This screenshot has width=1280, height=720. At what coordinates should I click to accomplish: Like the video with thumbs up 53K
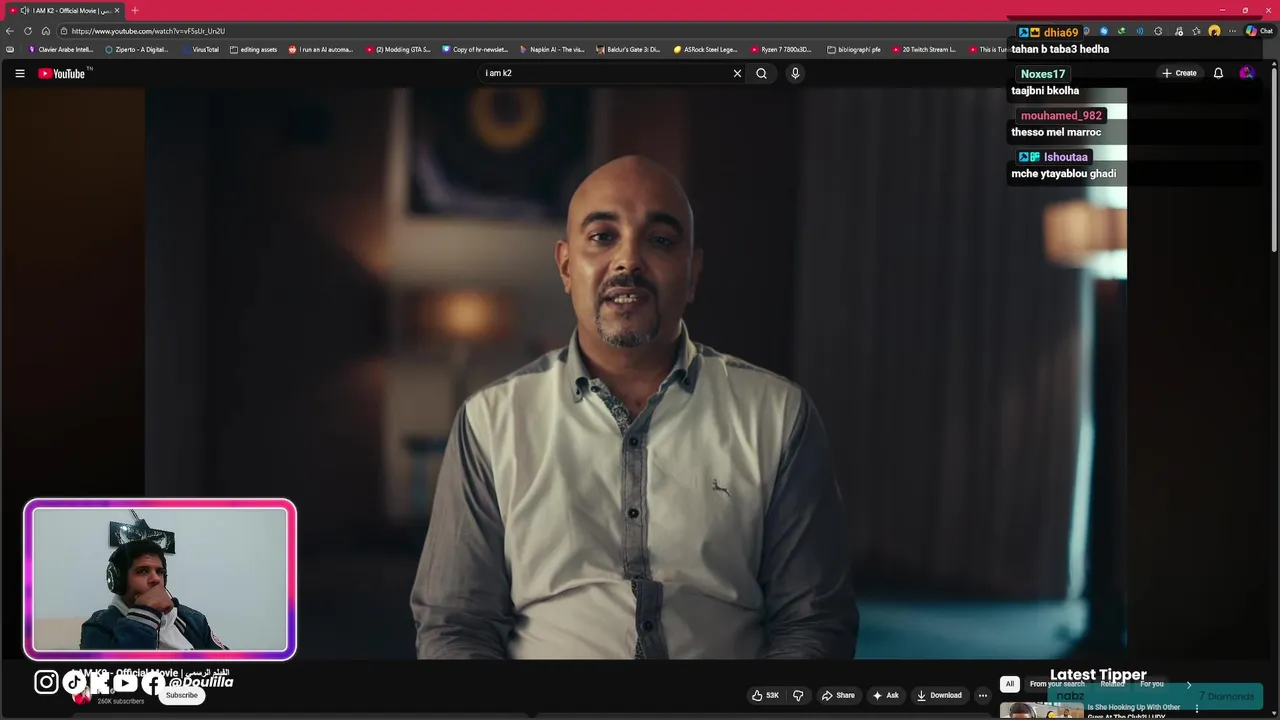(765, 695)
